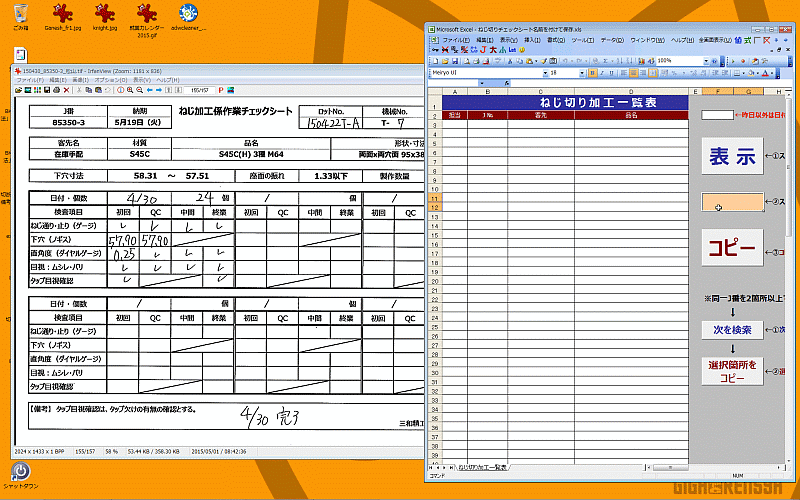Click the Zoom out magnifier in IrfanView

pos(140,90)
